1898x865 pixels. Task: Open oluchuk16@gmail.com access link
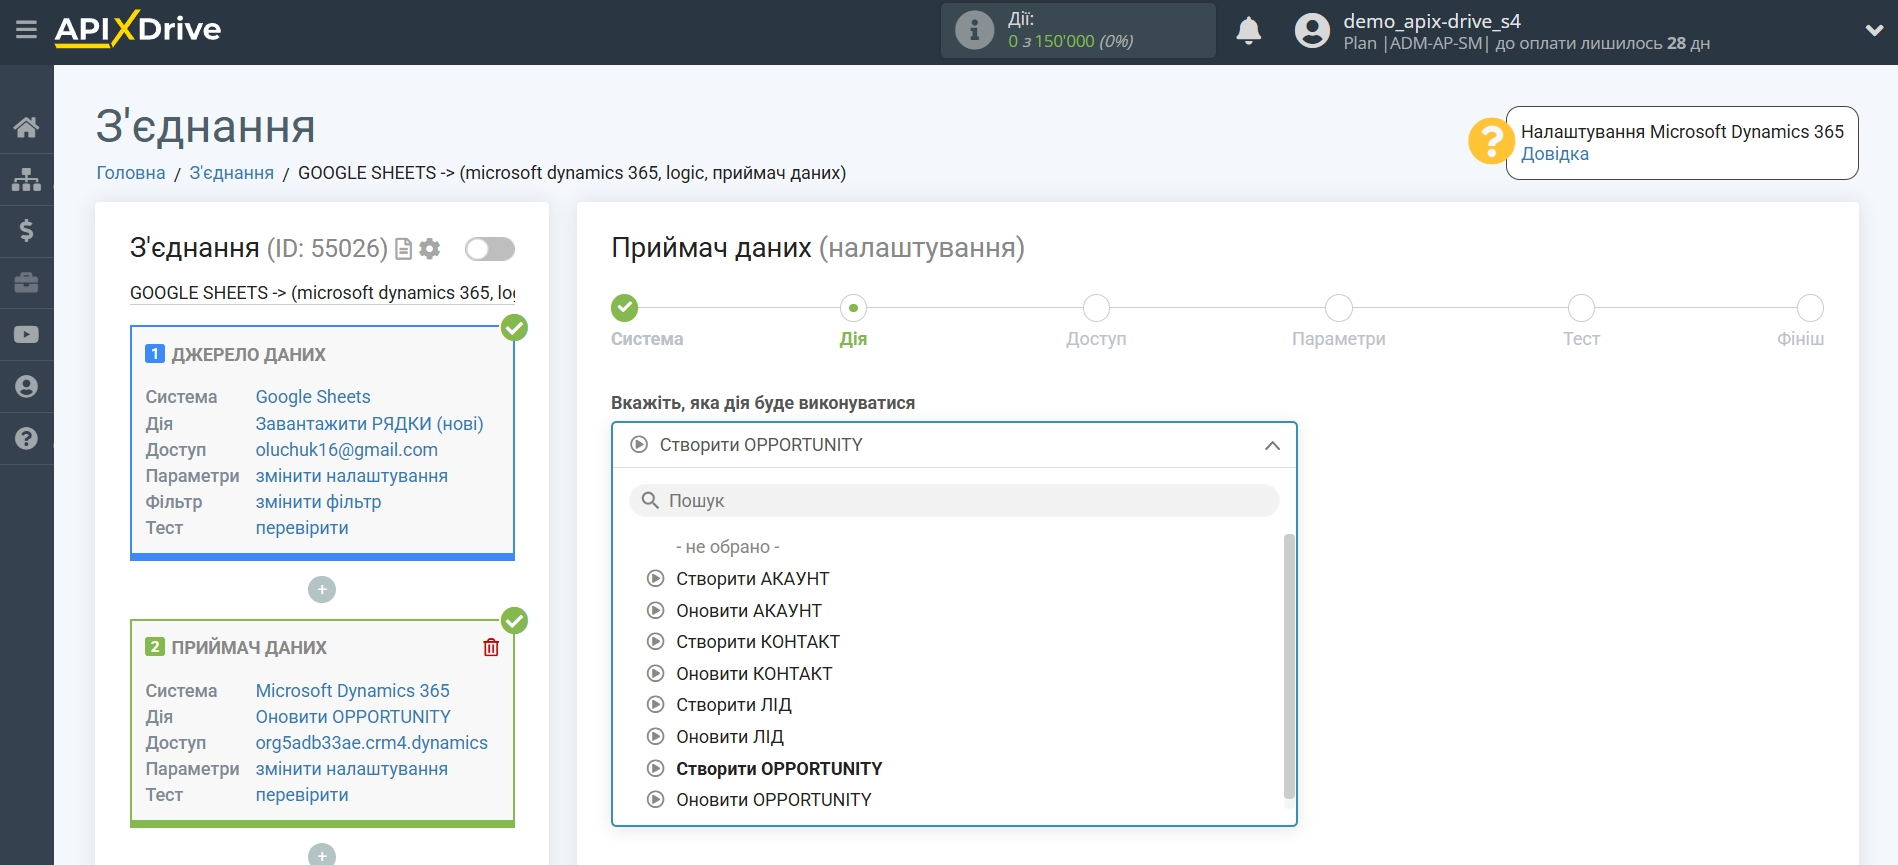346,450
